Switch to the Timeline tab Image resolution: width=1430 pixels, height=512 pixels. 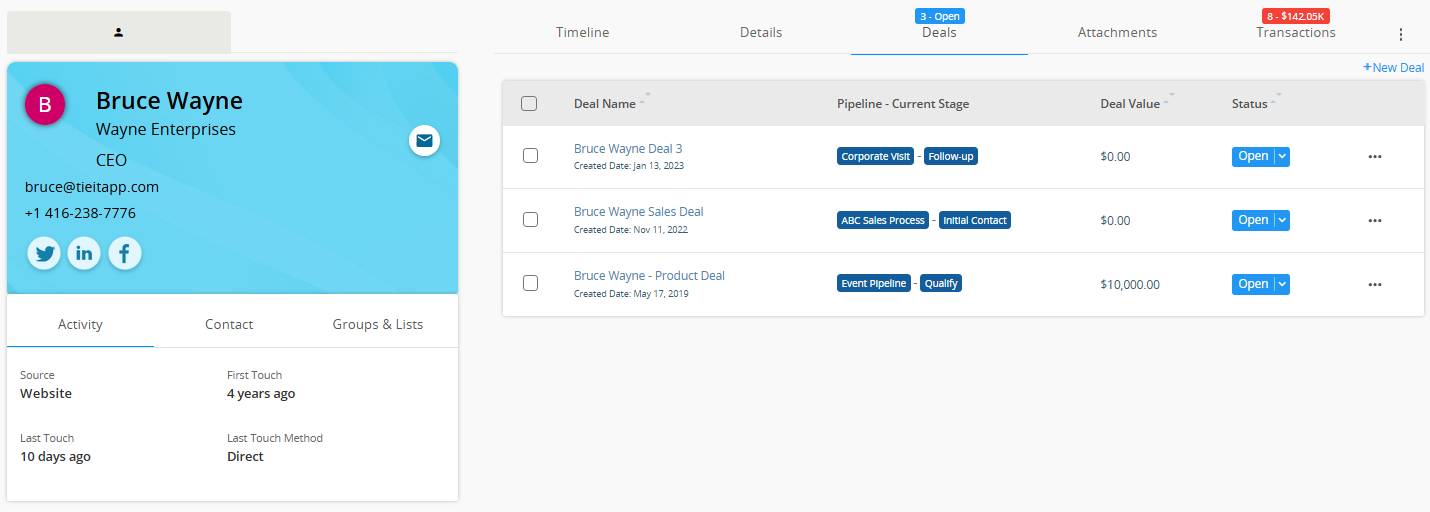[582, 32]
